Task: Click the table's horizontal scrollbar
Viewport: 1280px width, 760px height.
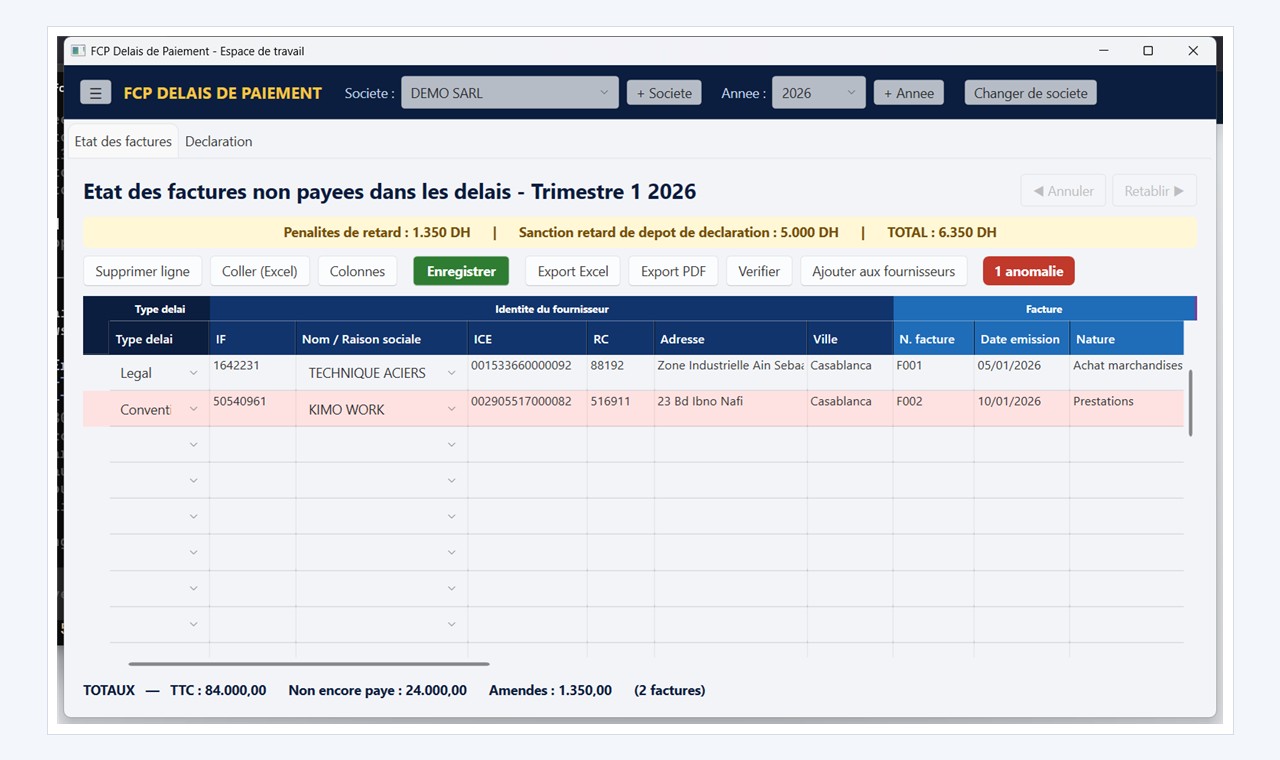Action: [309, 663]
